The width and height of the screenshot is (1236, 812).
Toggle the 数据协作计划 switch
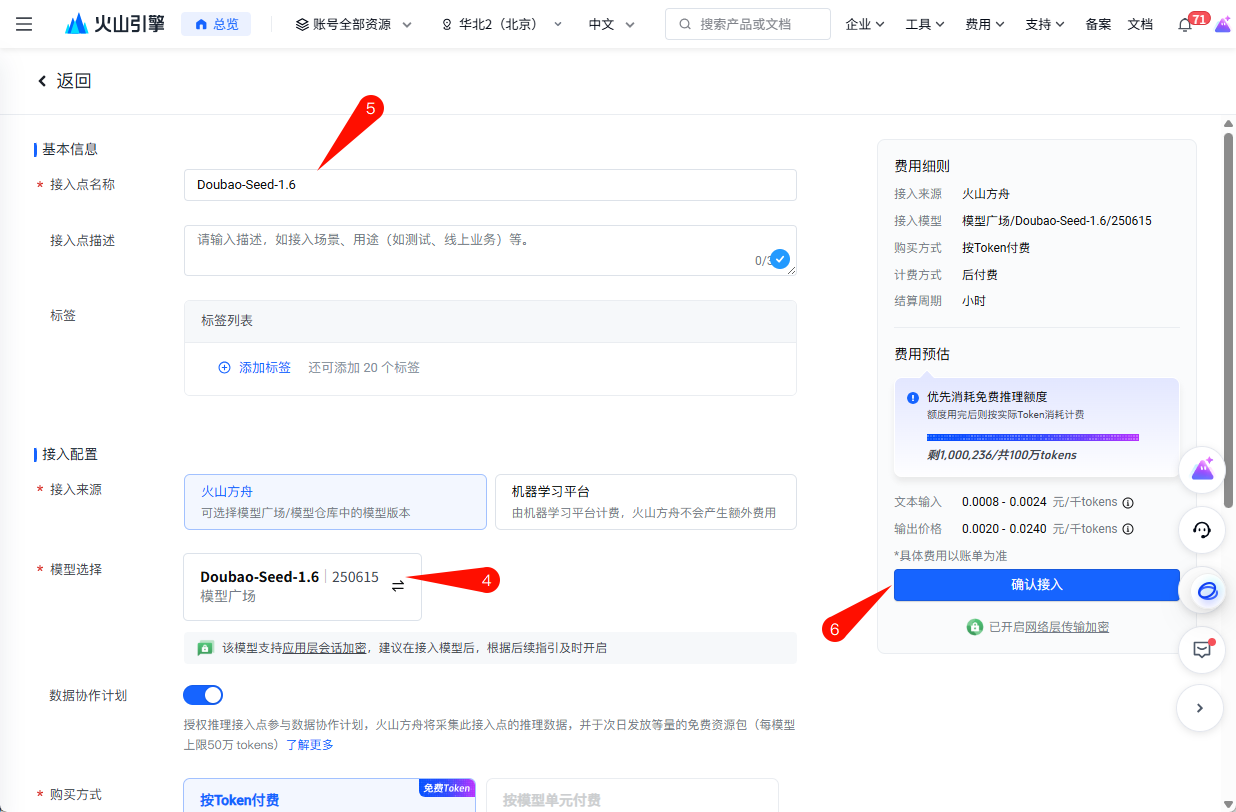tap(203, 695)
